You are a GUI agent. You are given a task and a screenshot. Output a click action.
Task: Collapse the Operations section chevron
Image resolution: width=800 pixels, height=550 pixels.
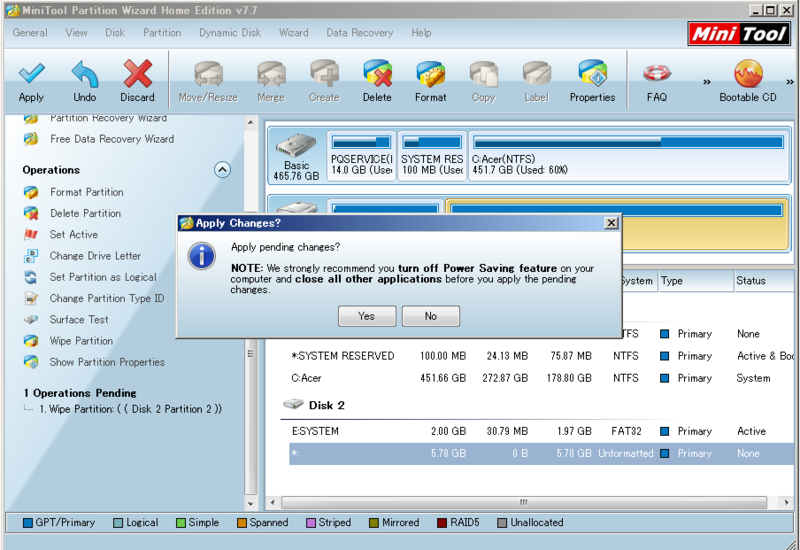point(222,169)
